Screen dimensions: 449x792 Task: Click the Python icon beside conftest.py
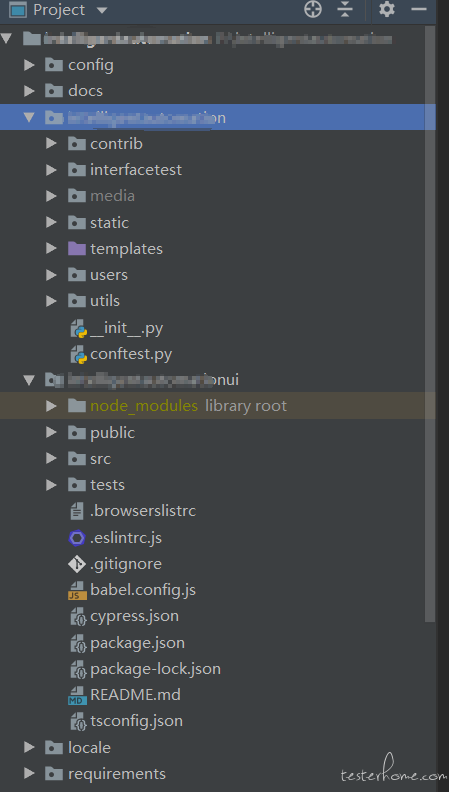click(78, 355)
